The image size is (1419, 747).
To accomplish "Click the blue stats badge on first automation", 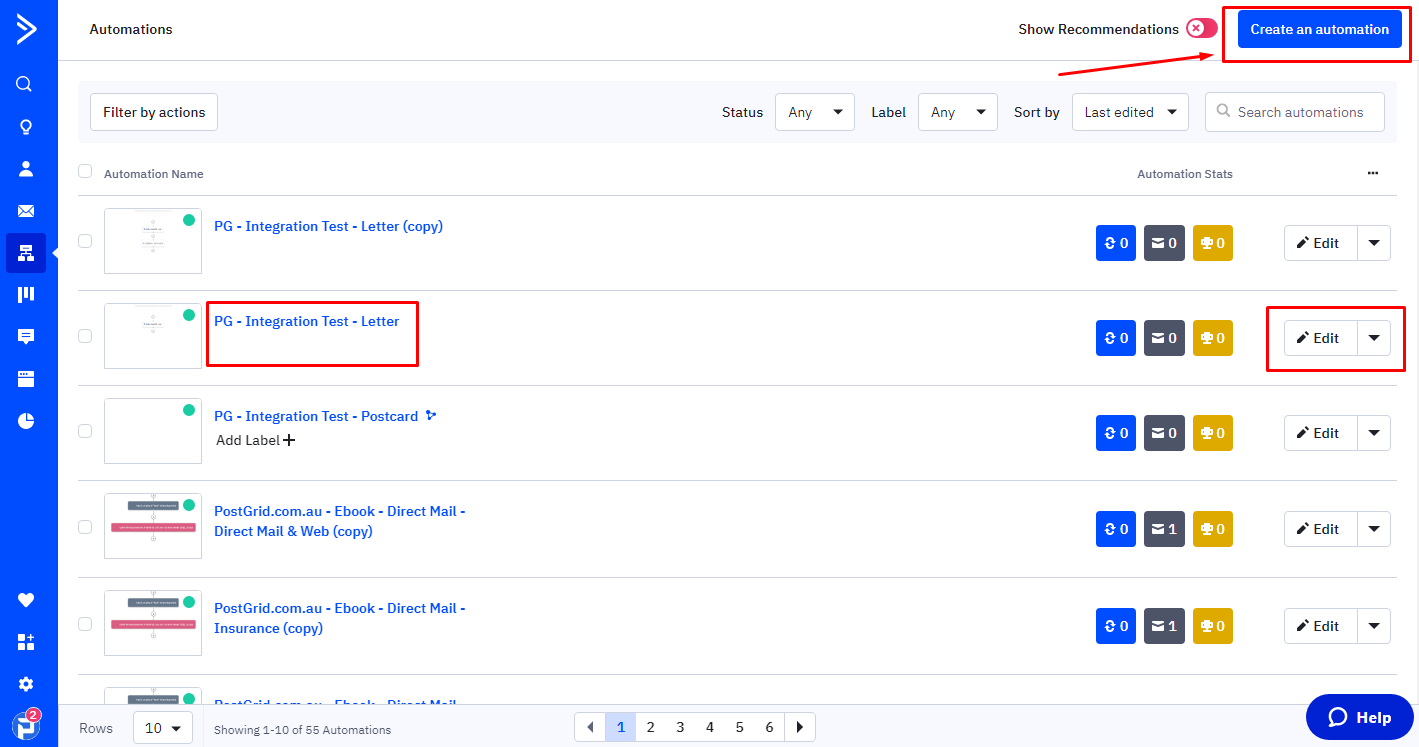I will [1115, 243].
